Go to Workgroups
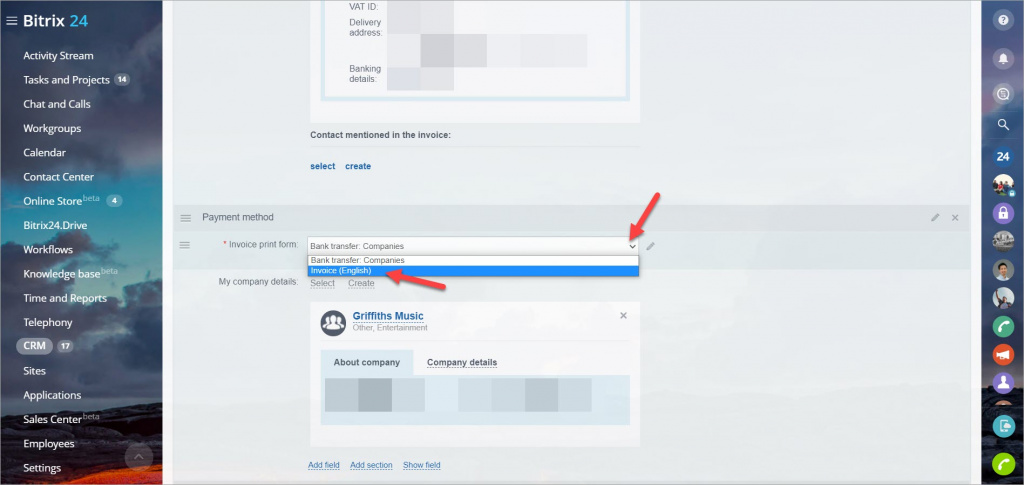 (x=52, y=129)
